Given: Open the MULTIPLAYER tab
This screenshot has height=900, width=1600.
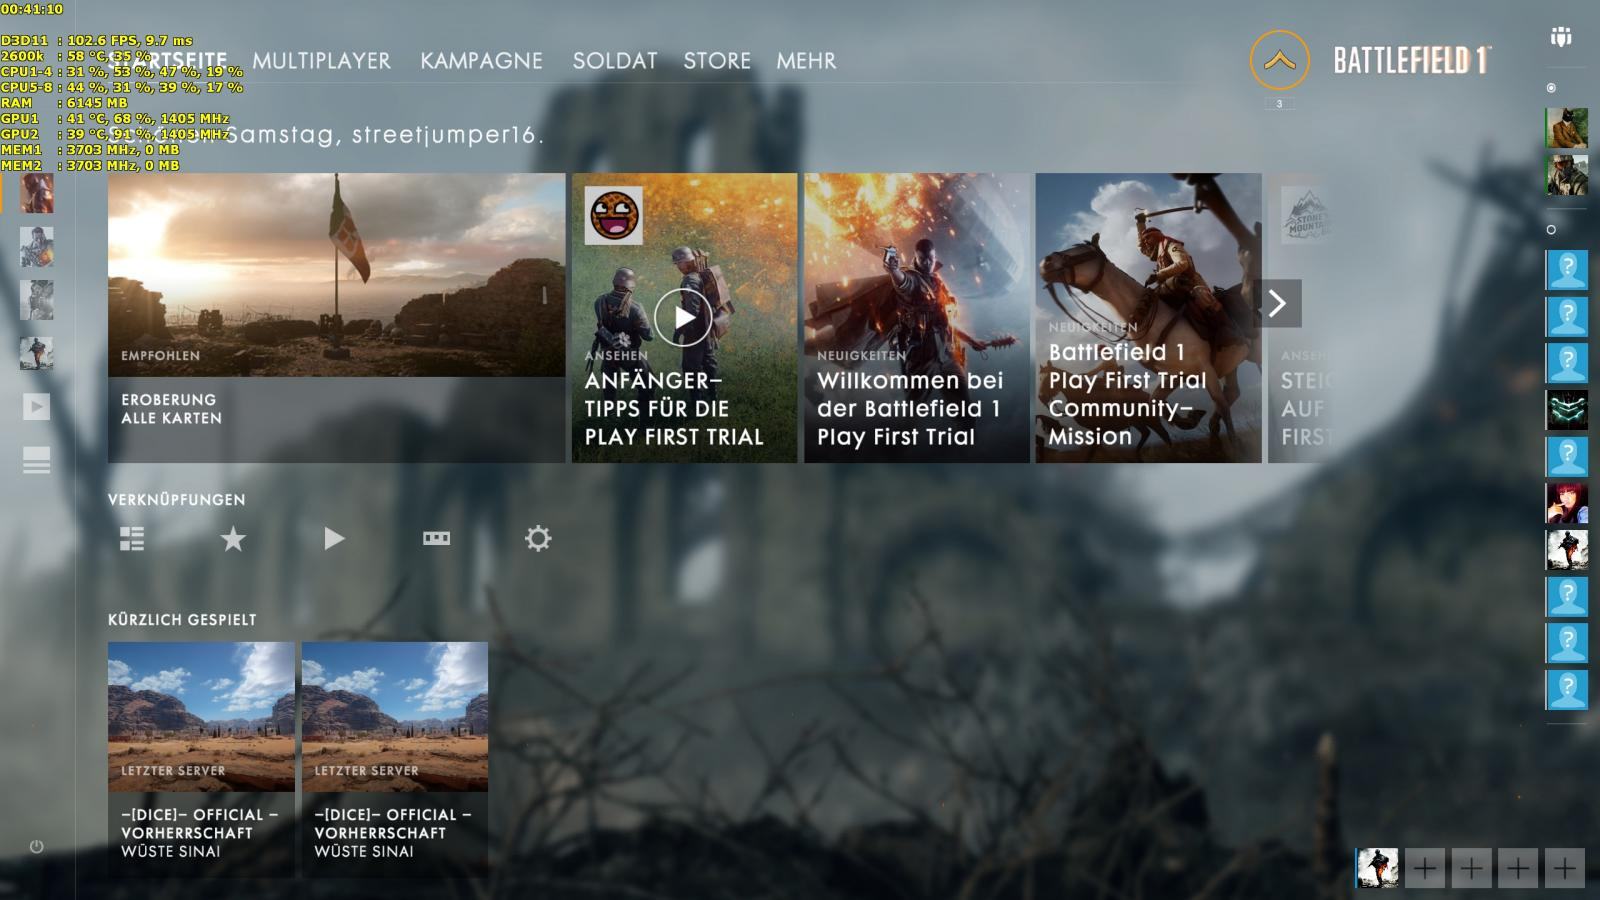Looking at the screenshot, I should coord(321,61).
